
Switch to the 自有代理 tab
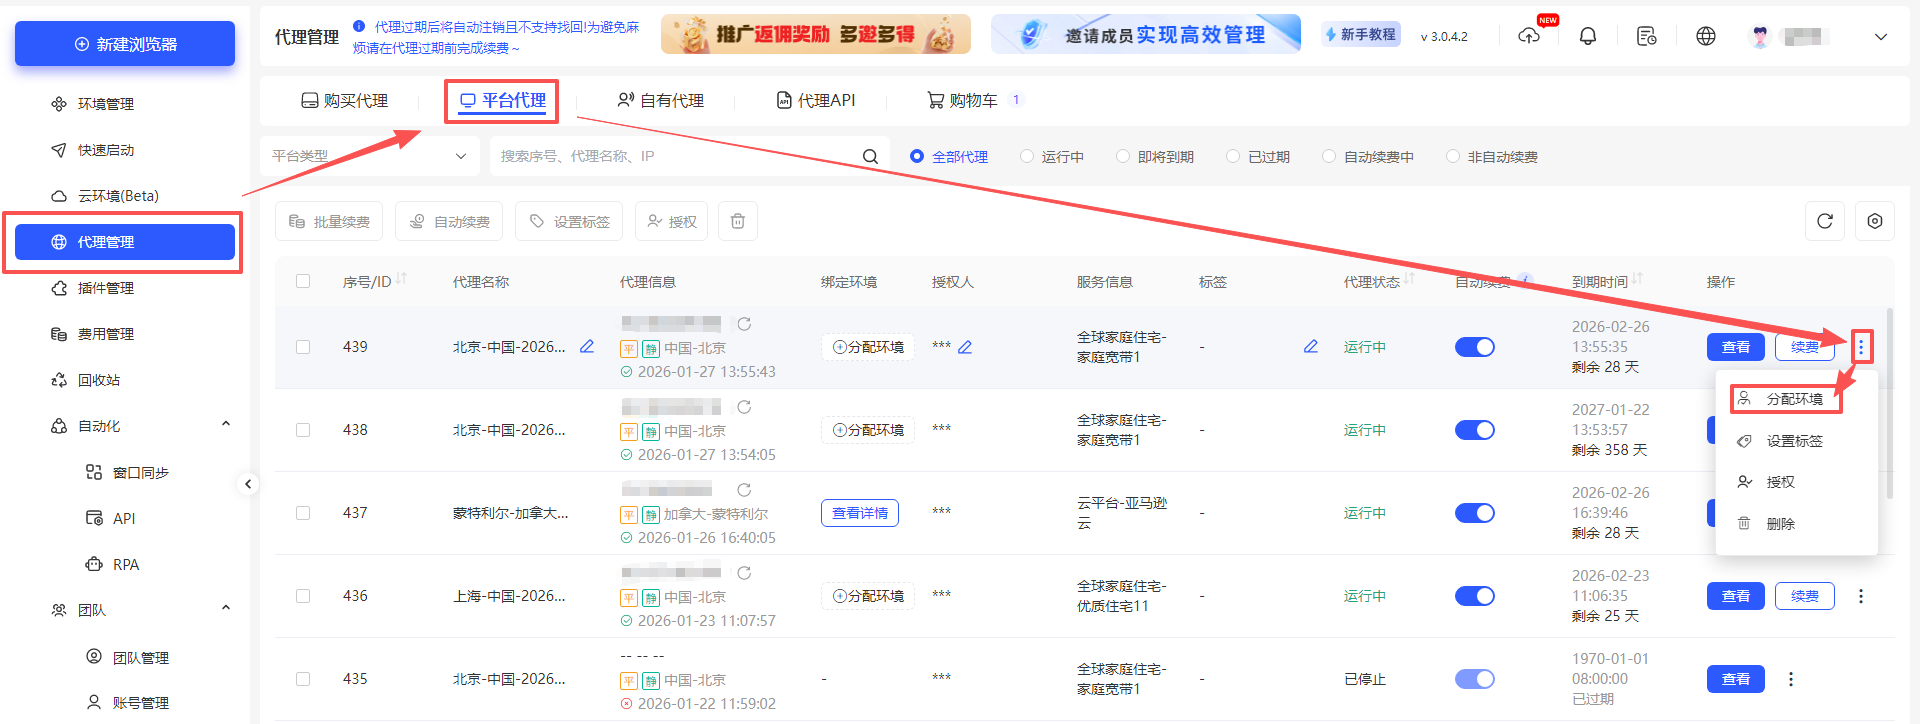(661, 101)
